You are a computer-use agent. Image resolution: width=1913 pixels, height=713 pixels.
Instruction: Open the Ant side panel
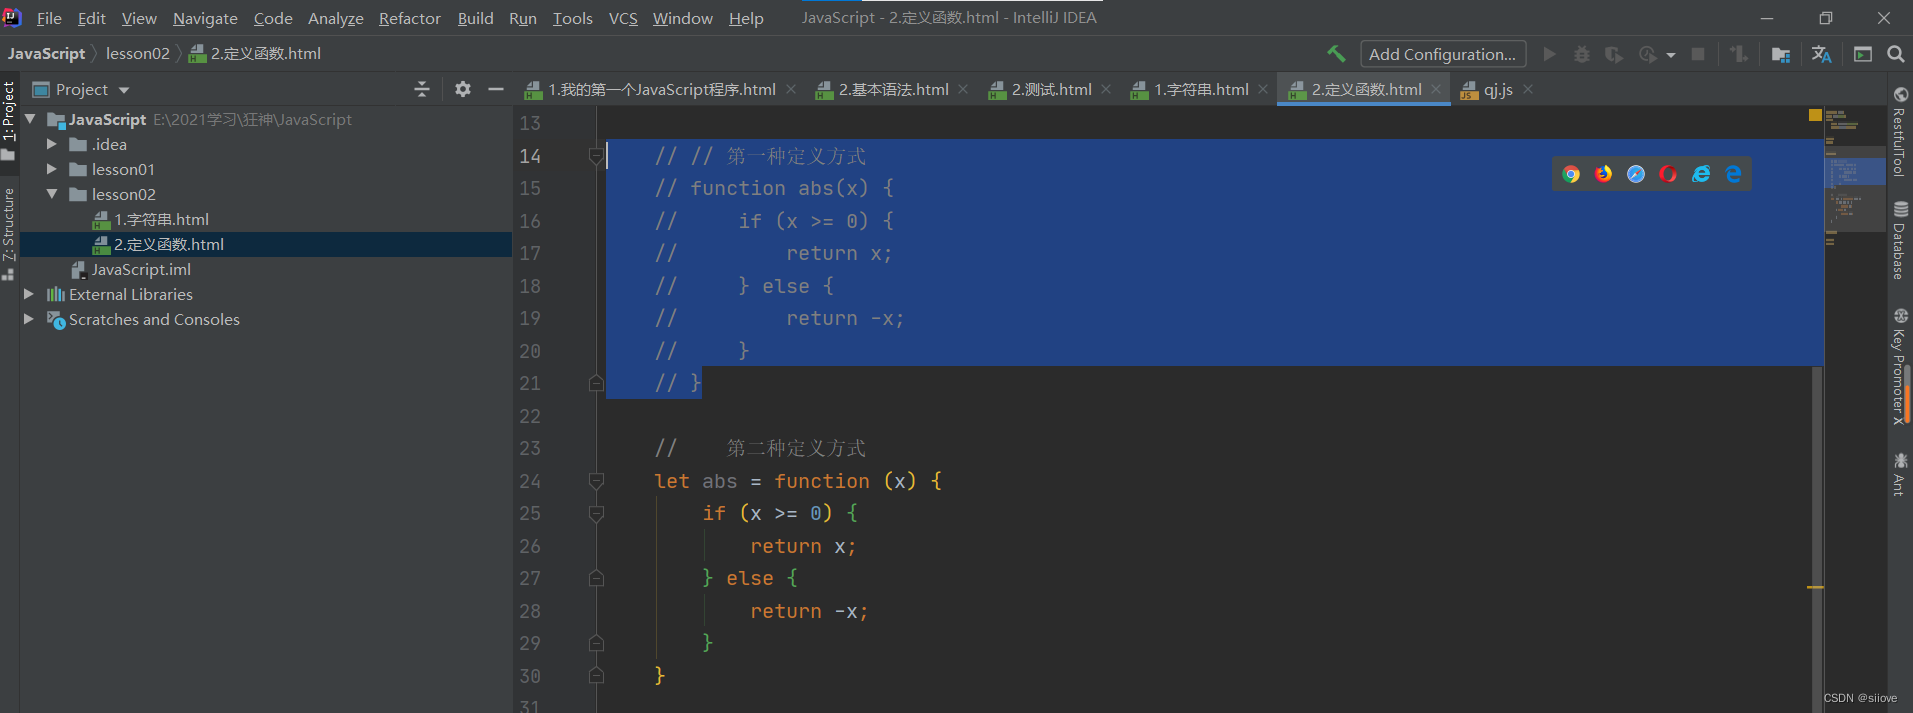coord(1900,474)
